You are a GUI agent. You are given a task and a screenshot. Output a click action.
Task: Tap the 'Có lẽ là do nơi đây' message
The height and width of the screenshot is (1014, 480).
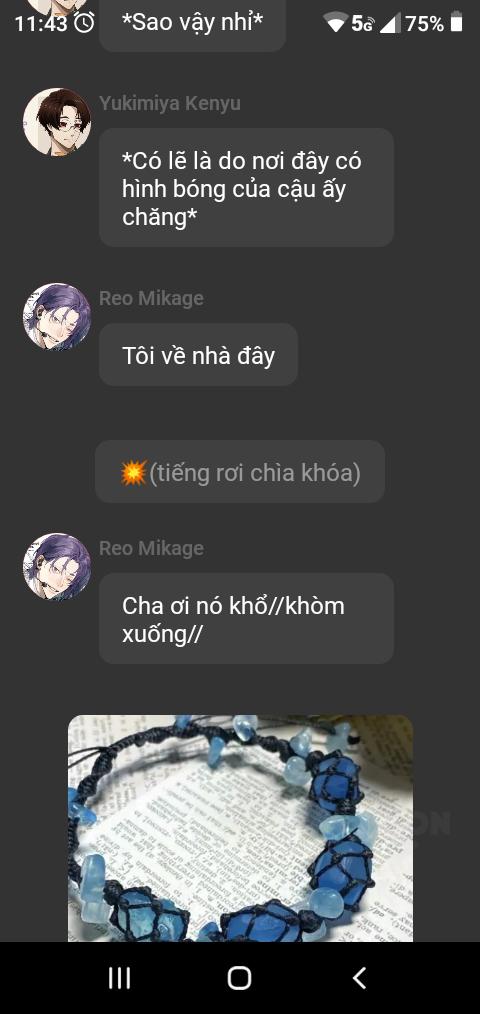click(246, 188)
